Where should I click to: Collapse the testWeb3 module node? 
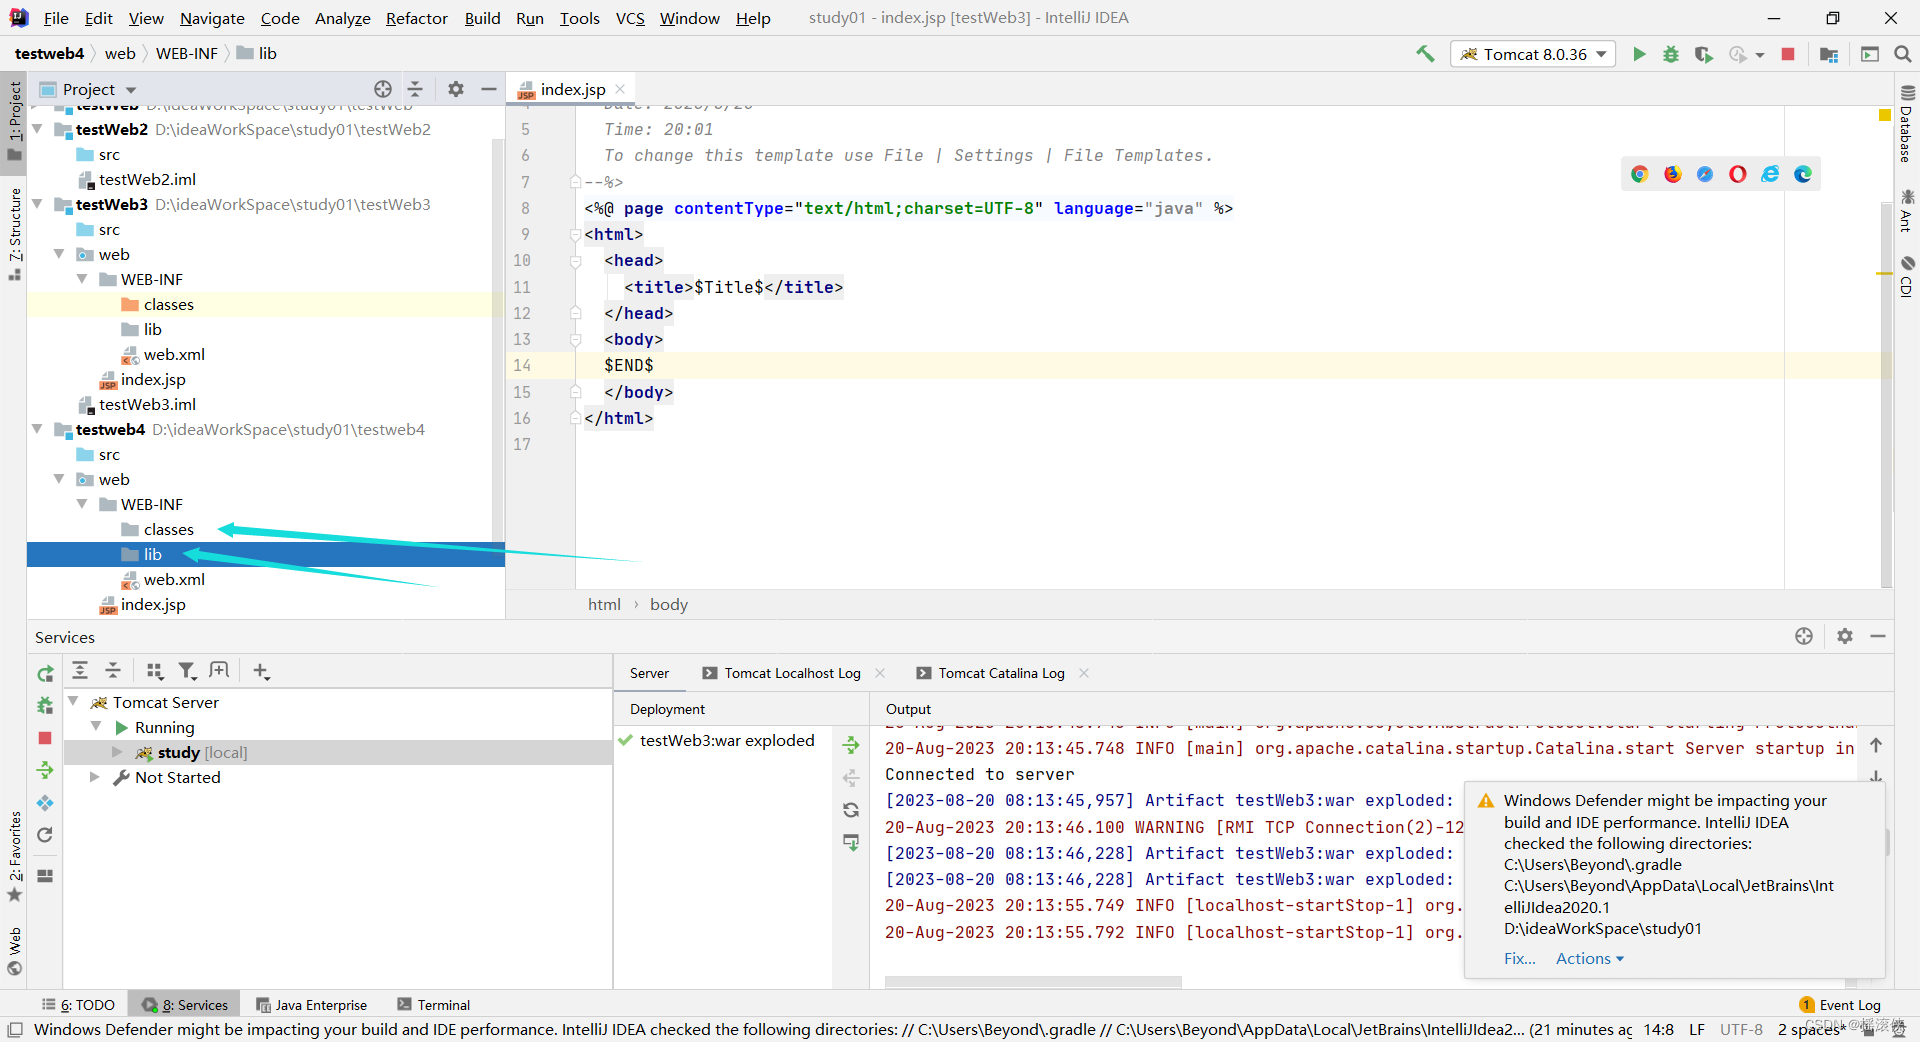(37, 204)
